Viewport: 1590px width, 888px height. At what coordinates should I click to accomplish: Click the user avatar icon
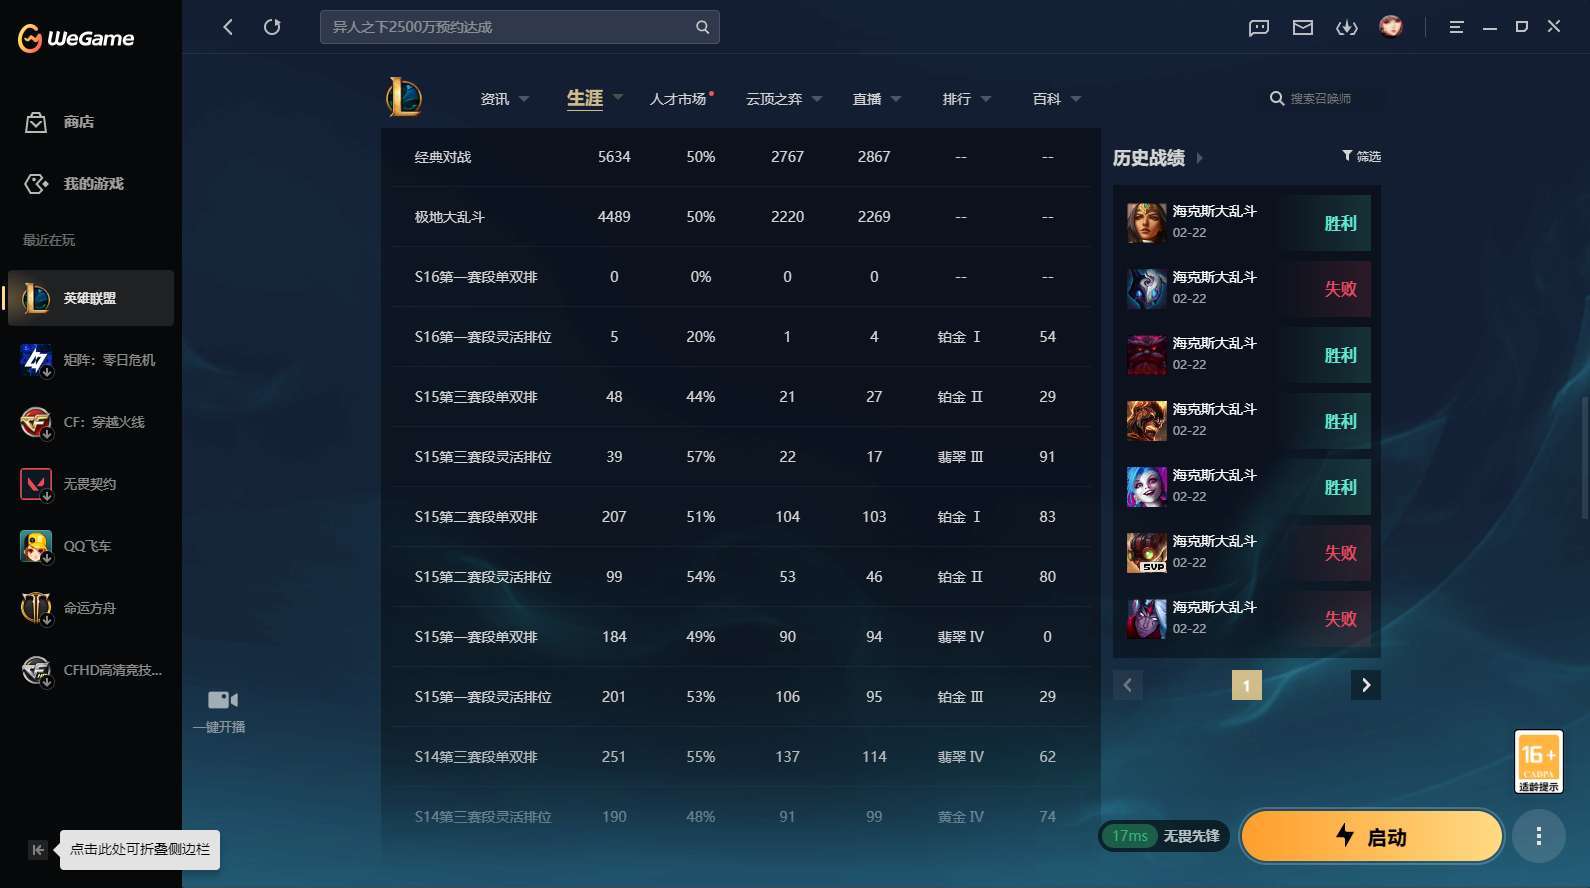point(1391,27)
